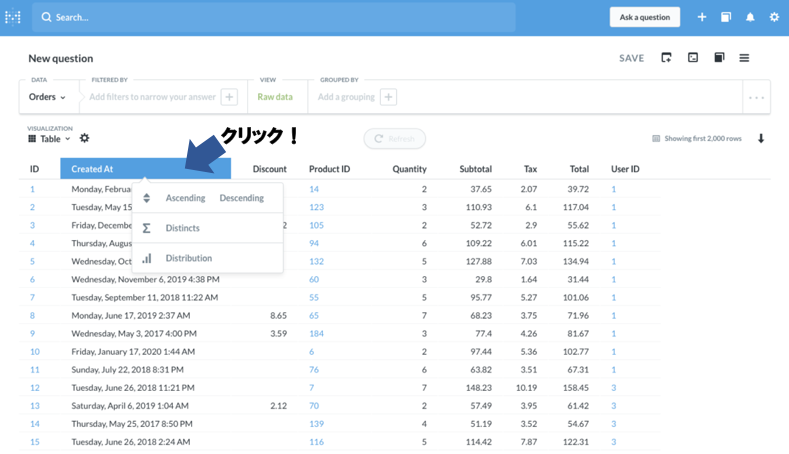789x454 pixels.
Task: Click the date cell Saturday, April 6, 2019 1:04 AM
Action: pyautogui.click(x=130, y=406)
